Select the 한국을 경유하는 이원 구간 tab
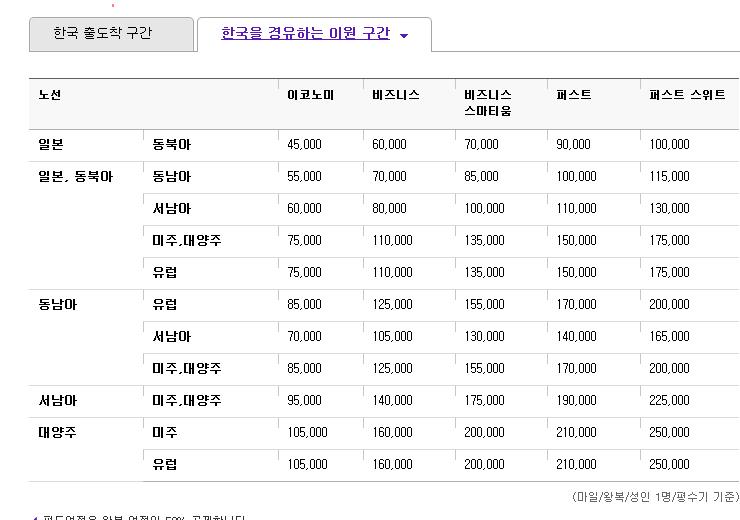 point(305,34)
